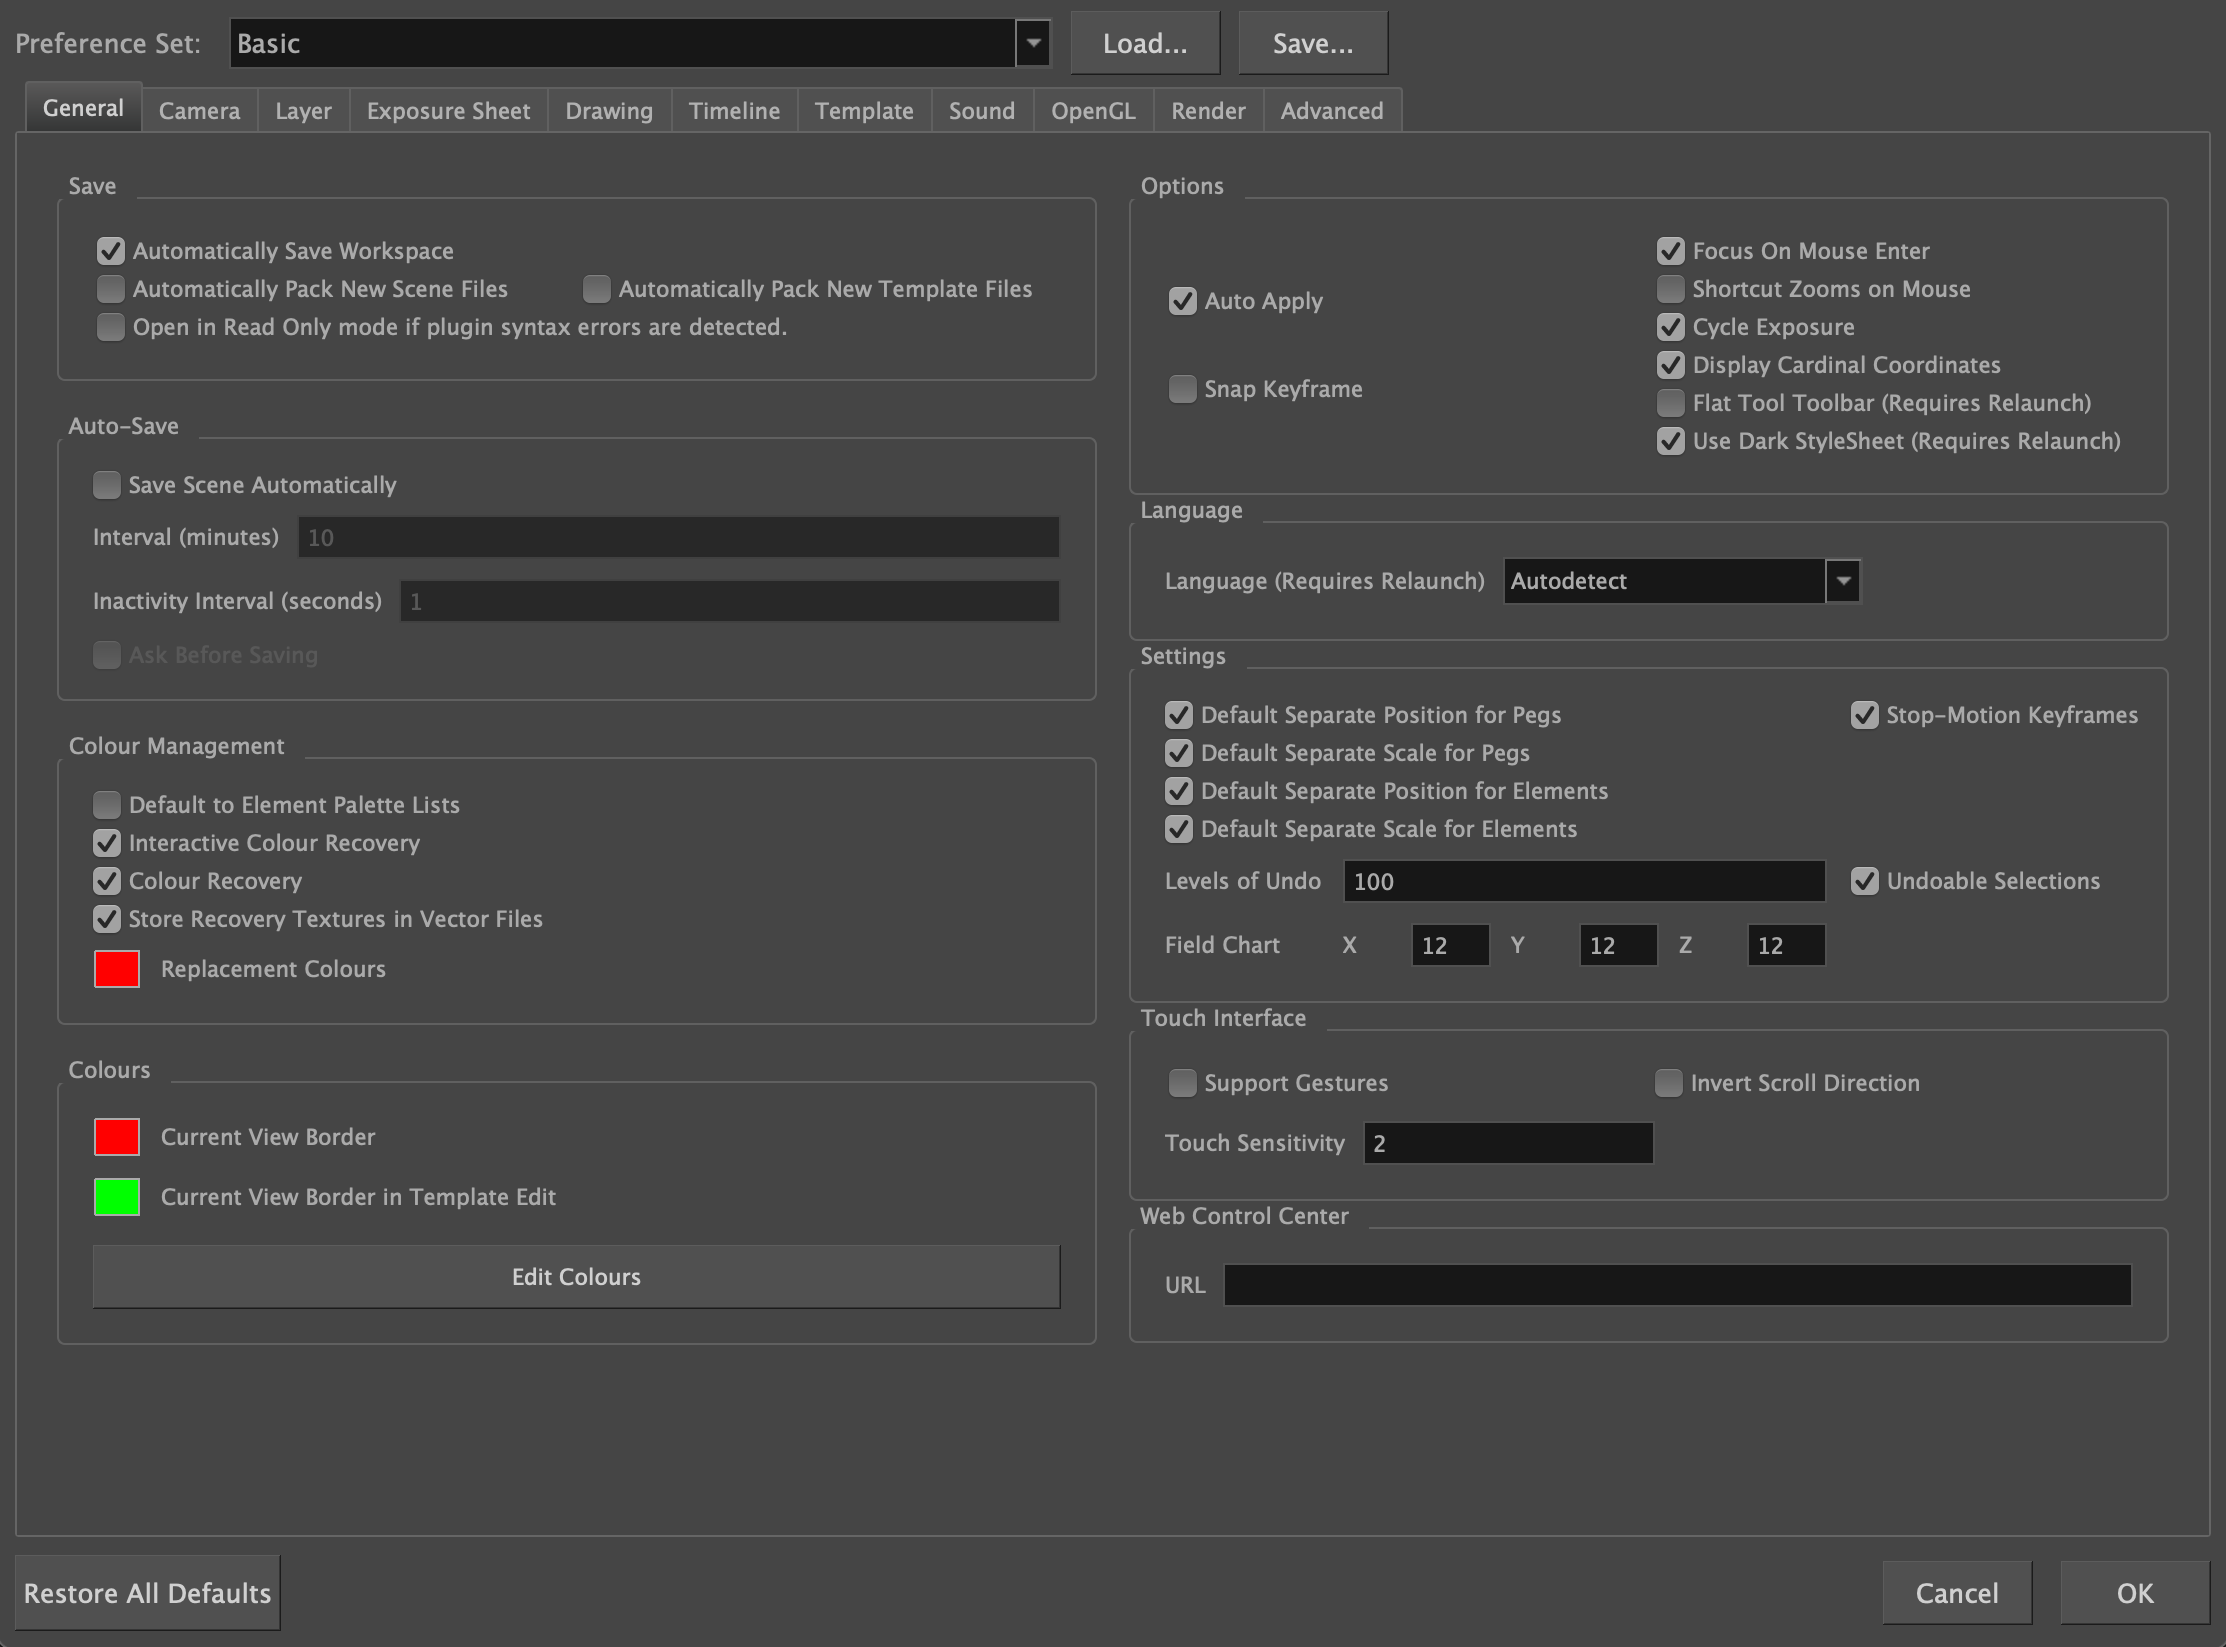Disable Cycle Exposure
Image resolution: width=2226 pixels, height=1647 pixels.
(x=1670, y=327)
